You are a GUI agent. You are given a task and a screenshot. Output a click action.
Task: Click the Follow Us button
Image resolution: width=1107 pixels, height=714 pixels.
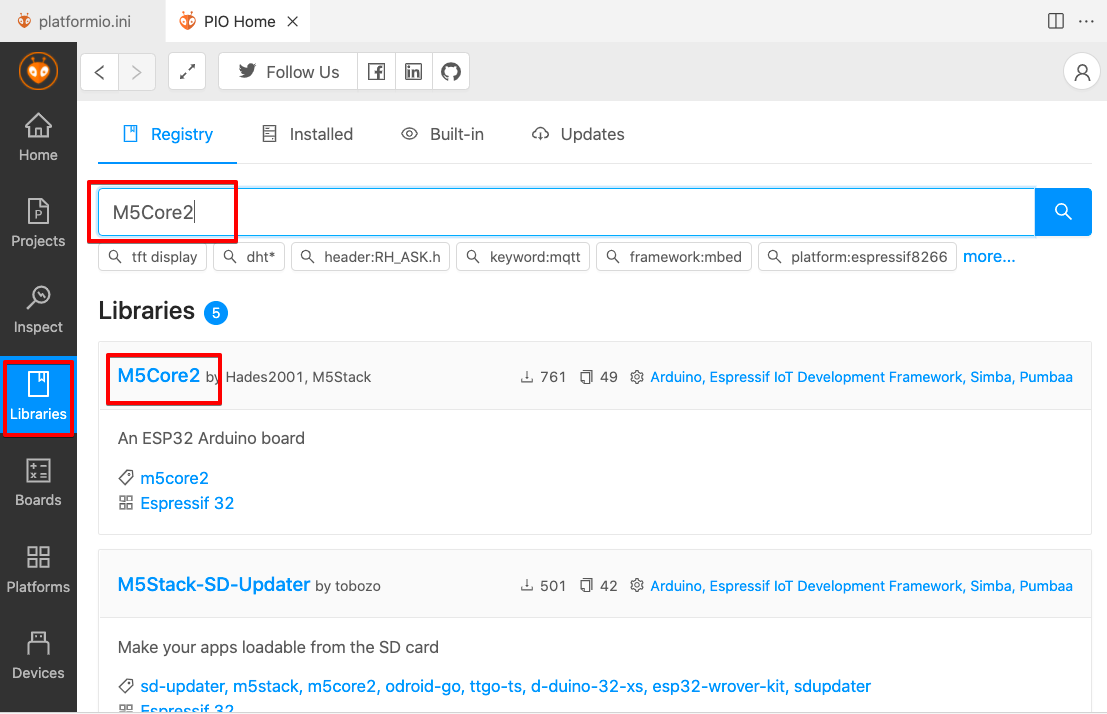pos(287,71)
